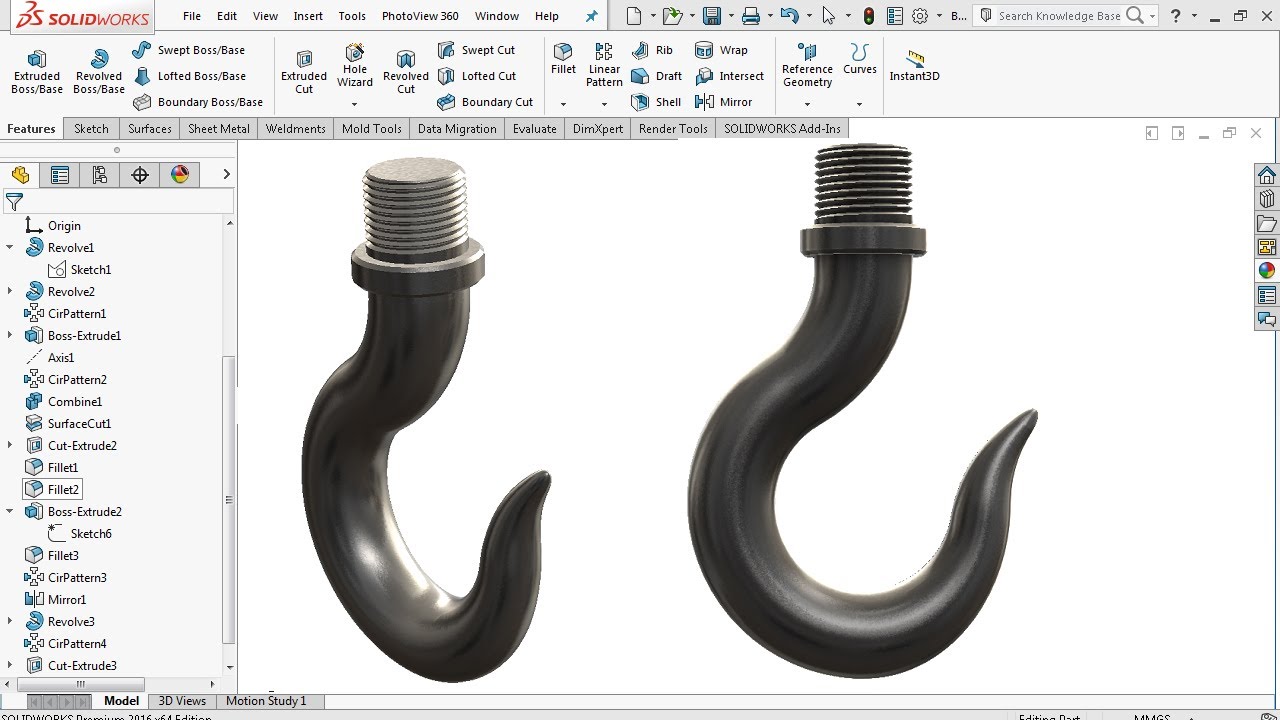Select the Shell tool
1280x720 pixels.
point(657,102)
